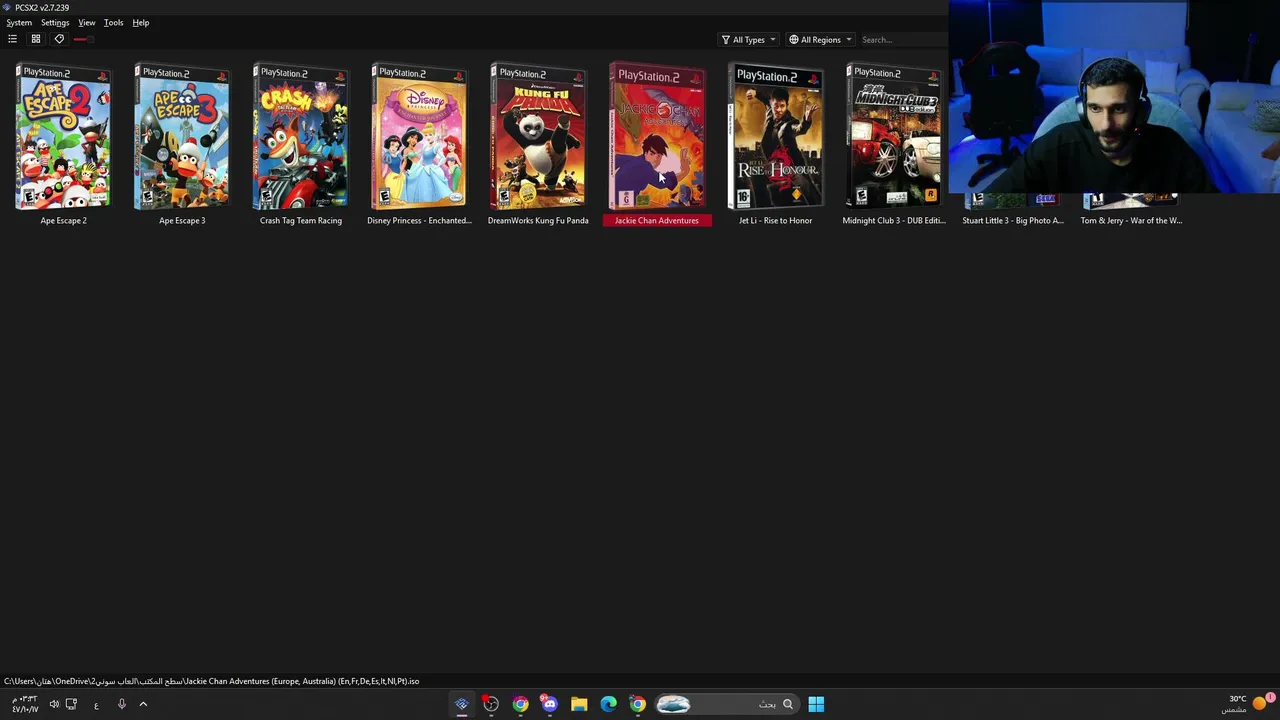Click the Jet Li - Rise to Honor title
This screenshot has width=1280, height=720.
775,220
